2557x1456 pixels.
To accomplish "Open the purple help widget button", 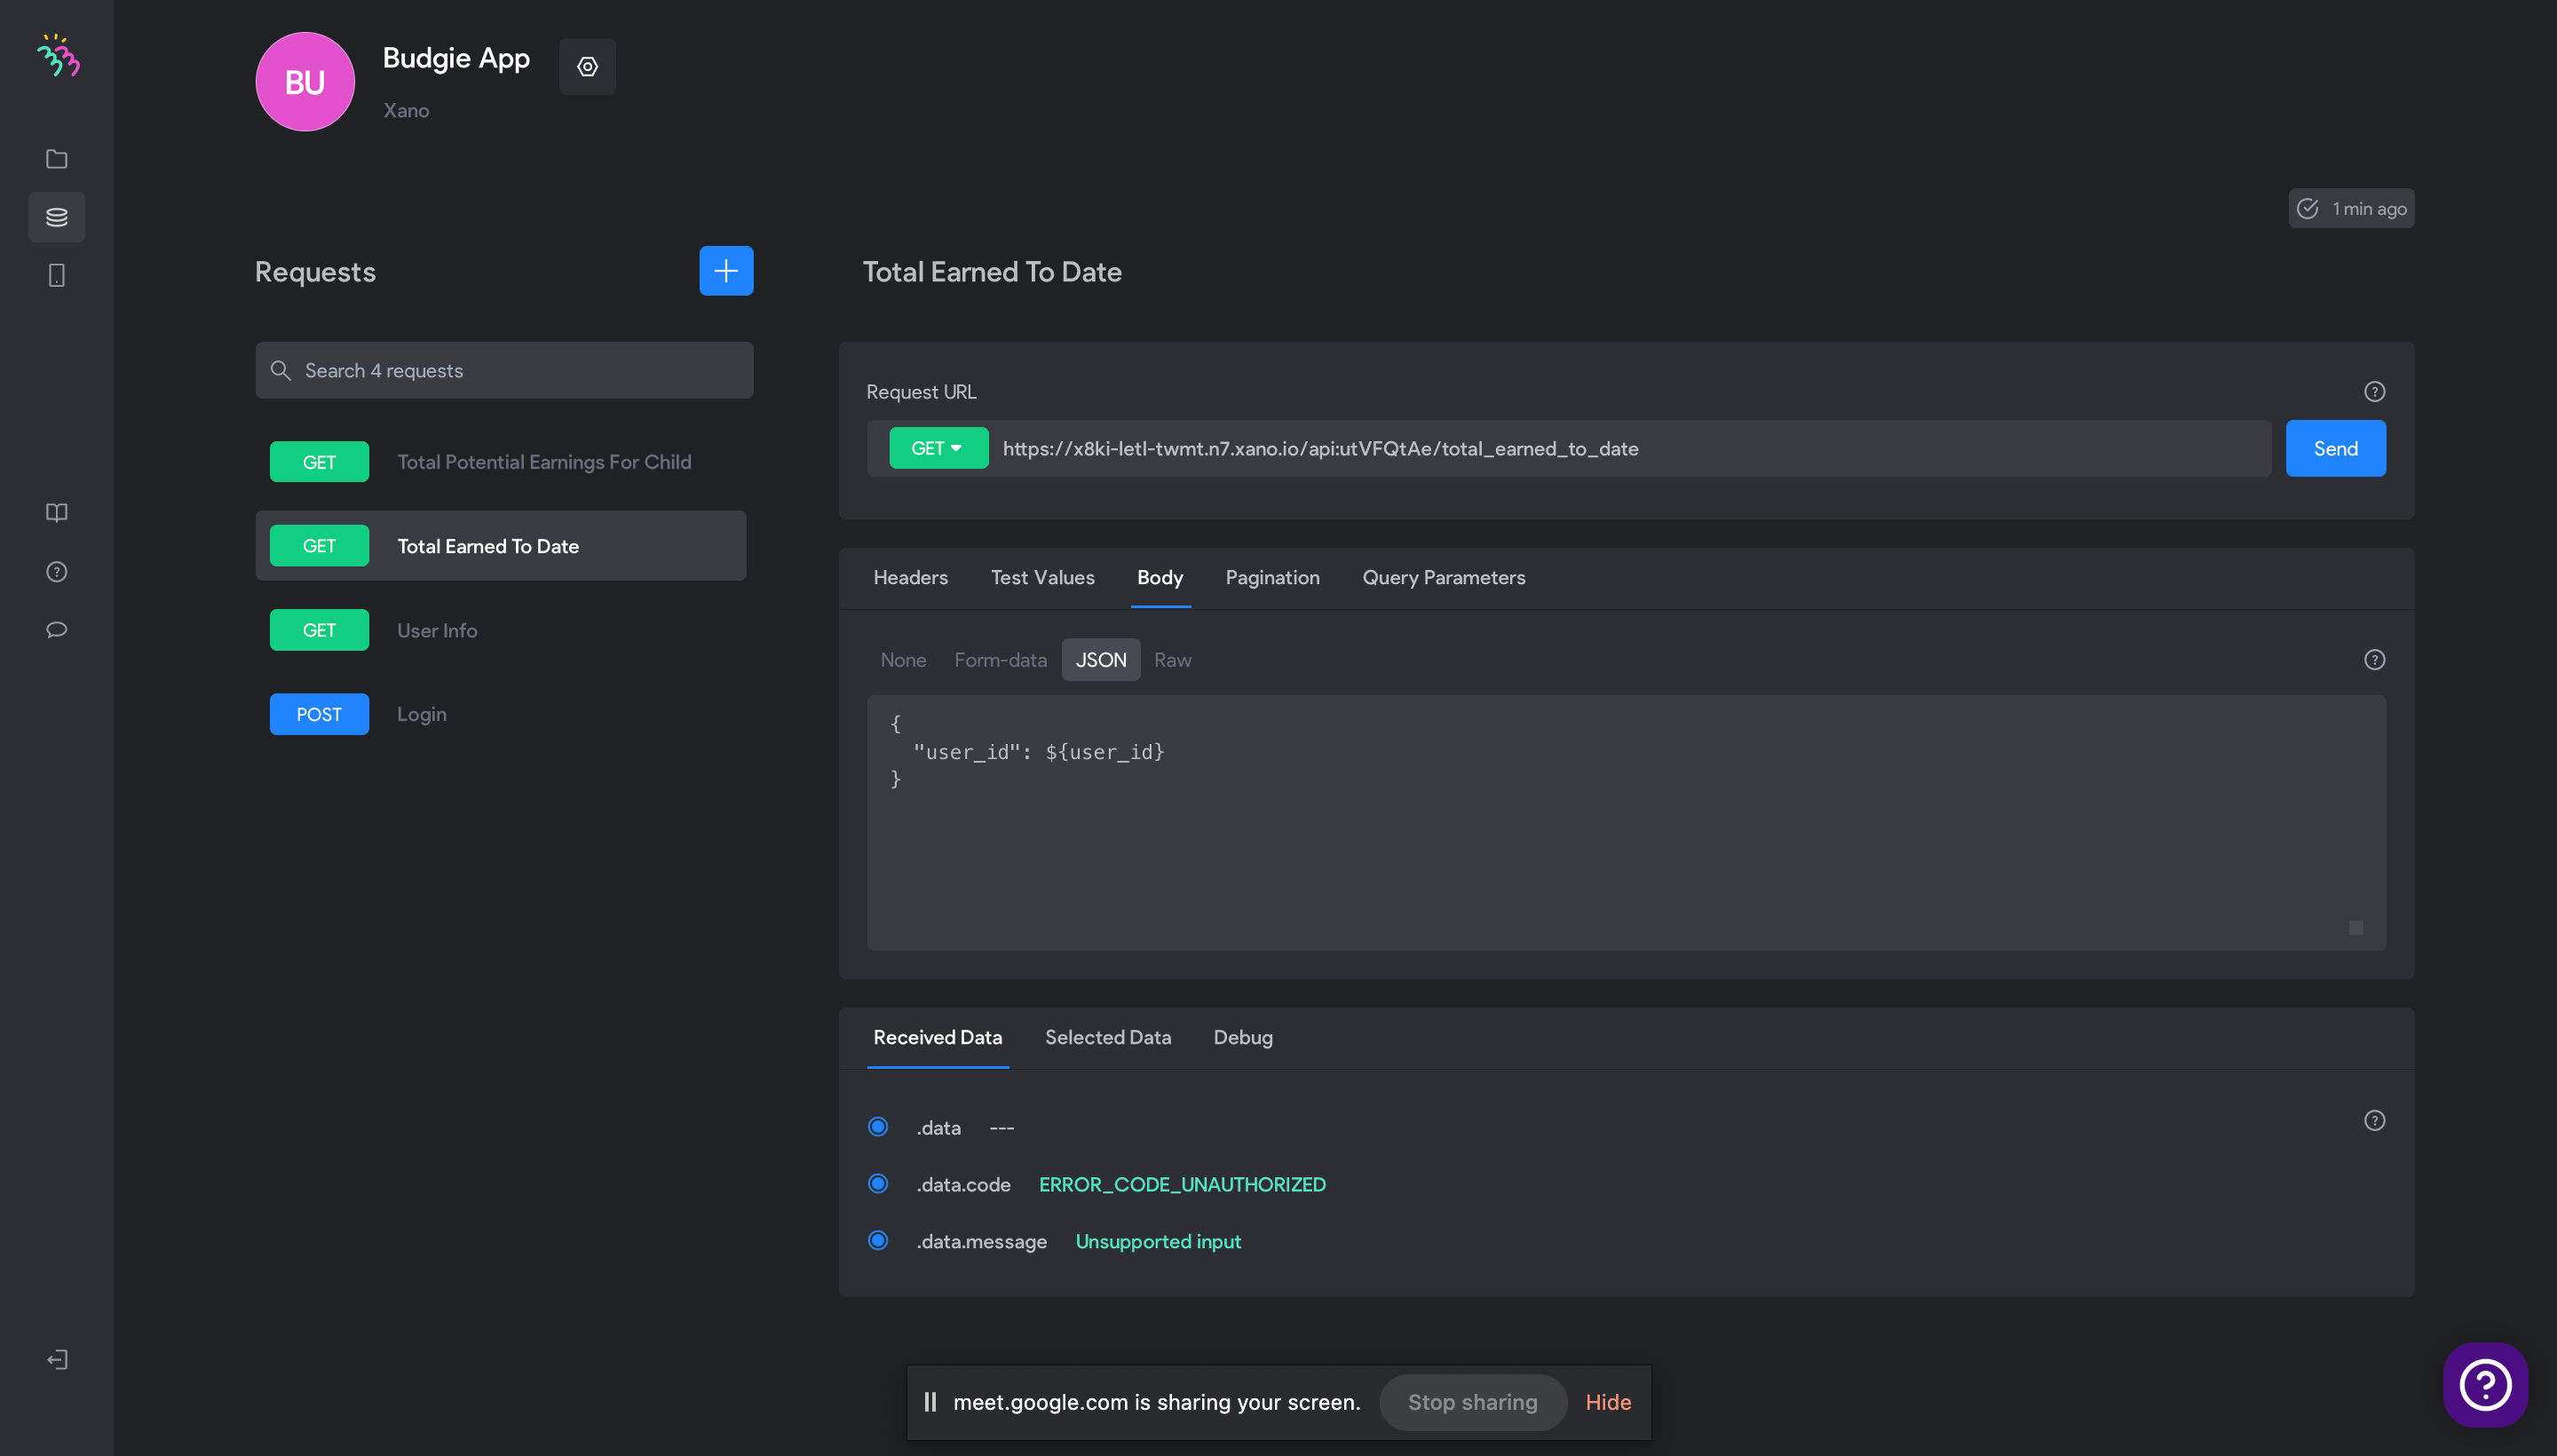I will (x=2486, y=1385).
